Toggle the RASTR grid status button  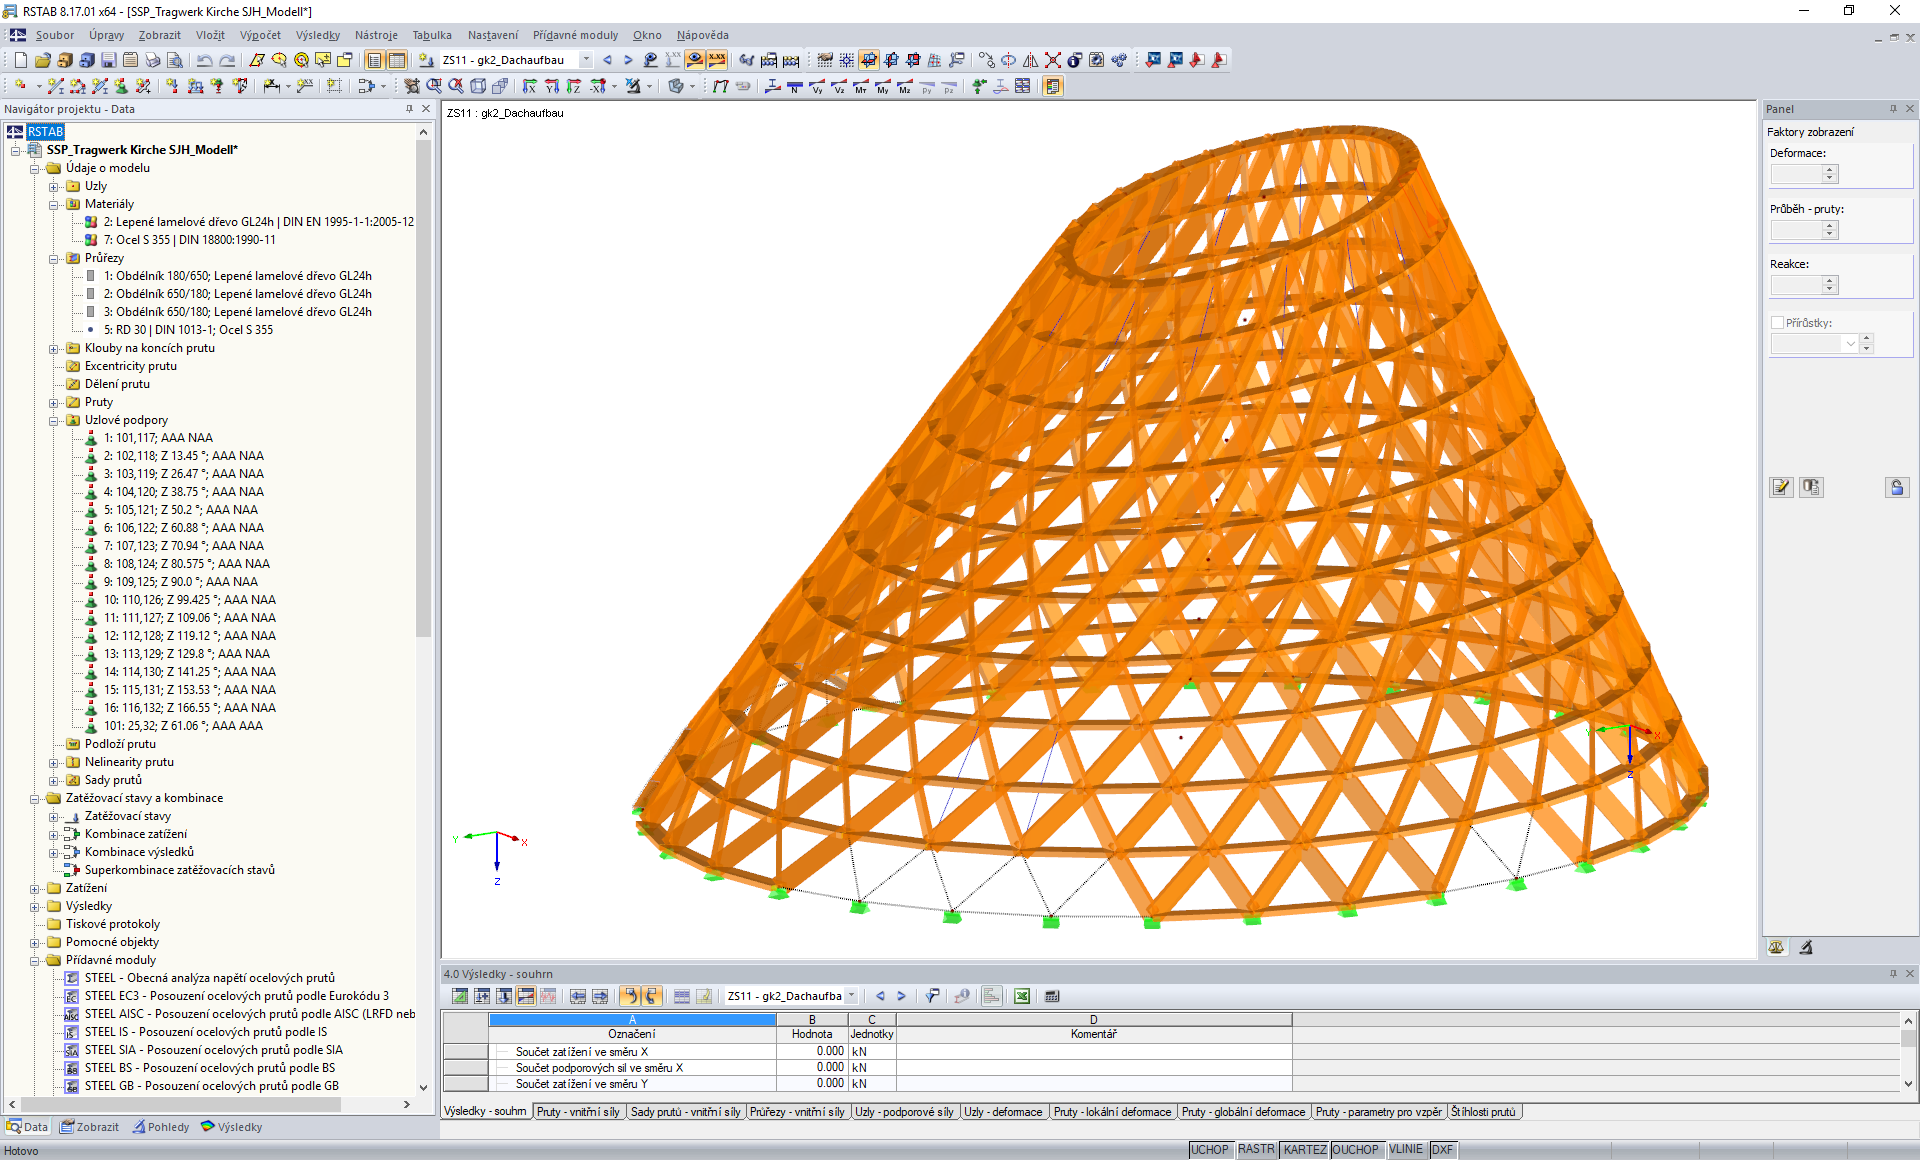pos(1255,1150)
